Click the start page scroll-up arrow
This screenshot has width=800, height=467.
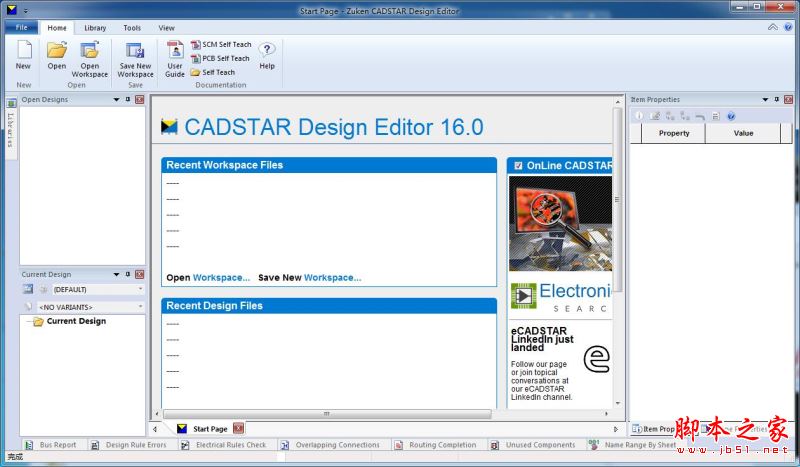point(618,102)
